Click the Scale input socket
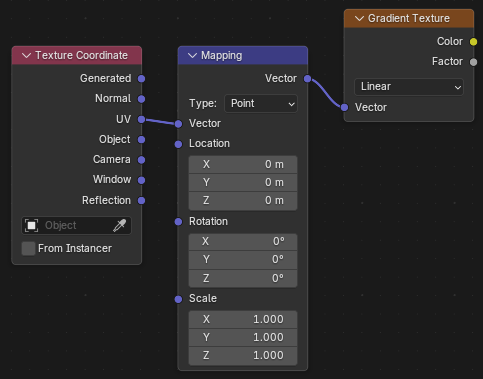Viewport: 483px width, 379px height. pyautogui.click(x=178, y=299)
